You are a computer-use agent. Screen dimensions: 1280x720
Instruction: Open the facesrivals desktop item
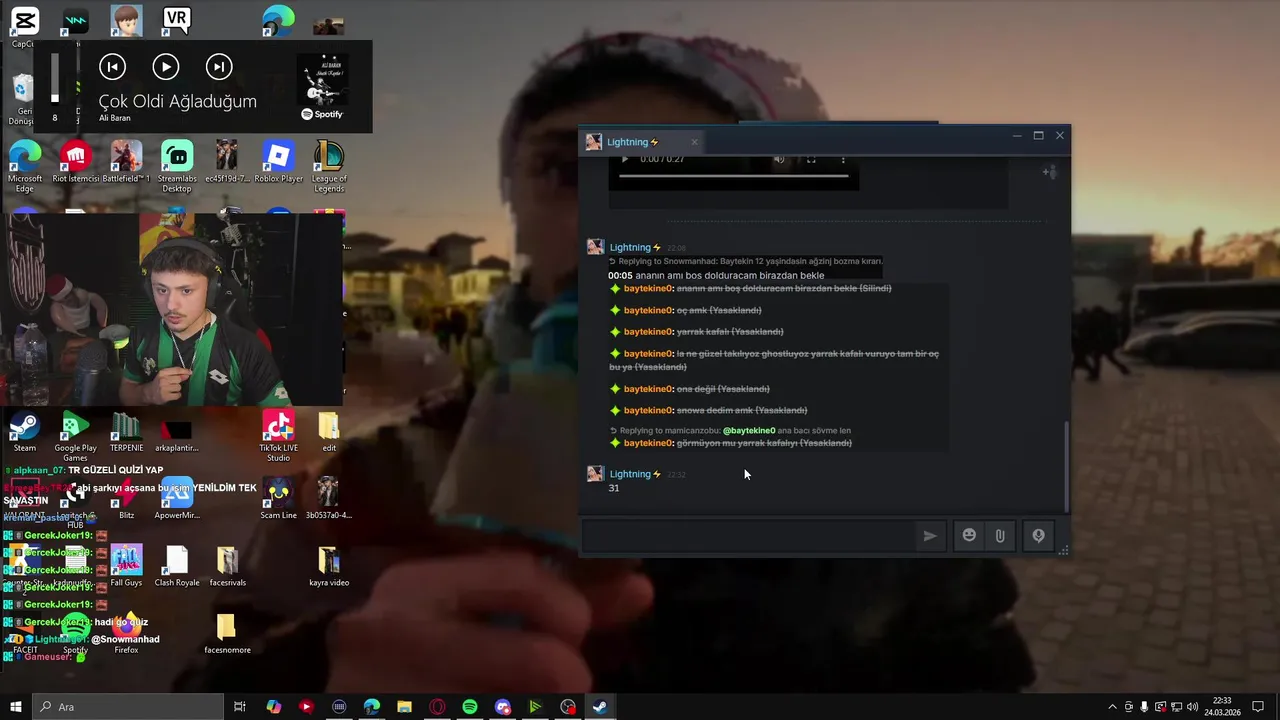click(227, 566)
